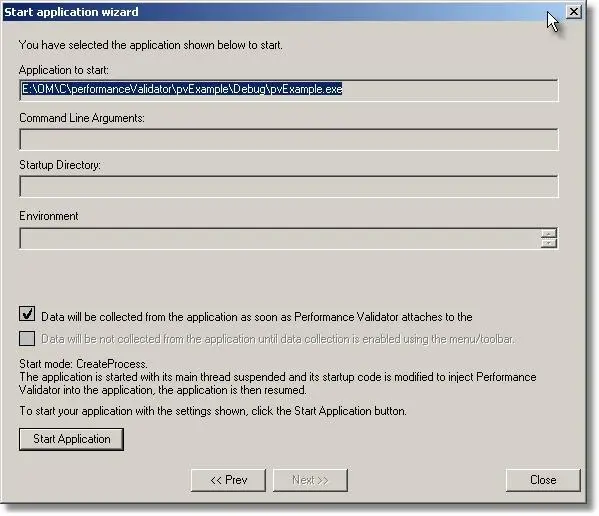Focus the Startup Directory field
Viewport: 599px width, 516px height.
pos(289,186)
